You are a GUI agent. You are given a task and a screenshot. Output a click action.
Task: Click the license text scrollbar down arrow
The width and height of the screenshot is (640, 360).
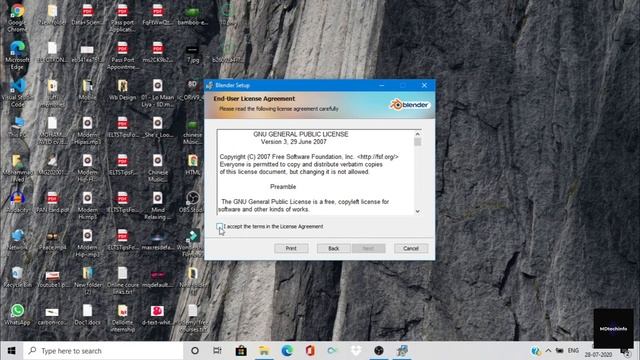tap(418, 211)
